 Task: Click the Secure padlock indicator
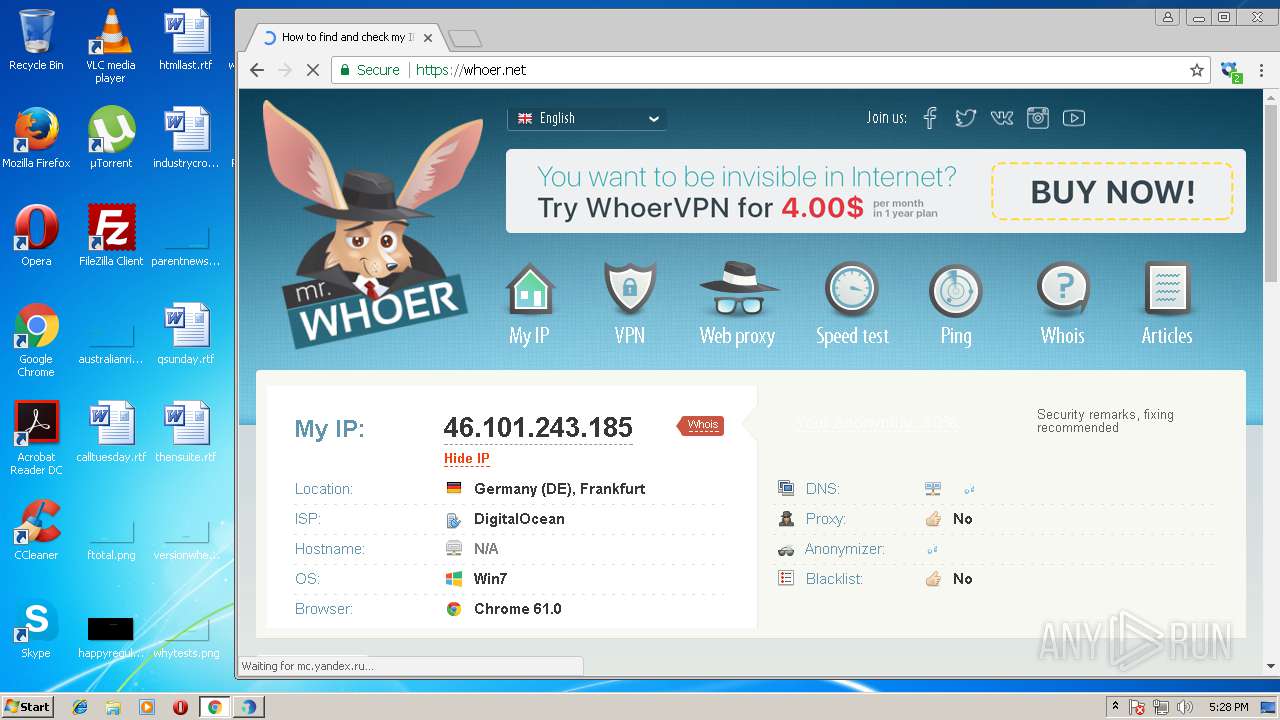click(x=369, y=70)
